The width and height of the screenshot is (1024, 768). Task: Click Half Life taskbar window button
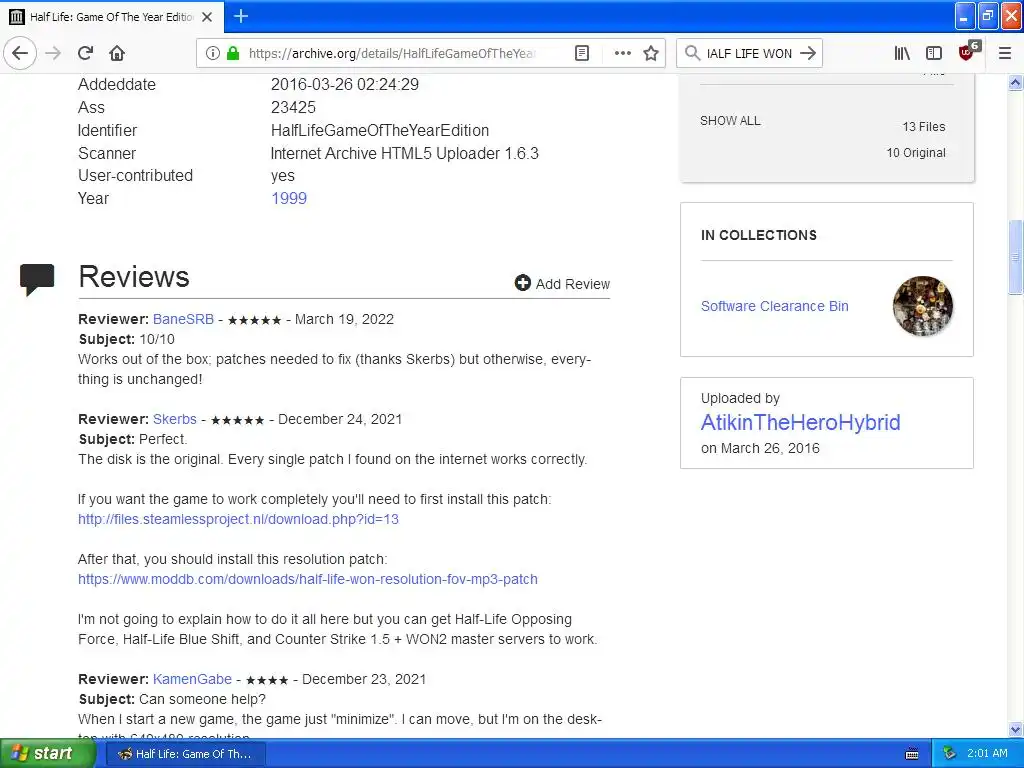click(x=185, y=754)
